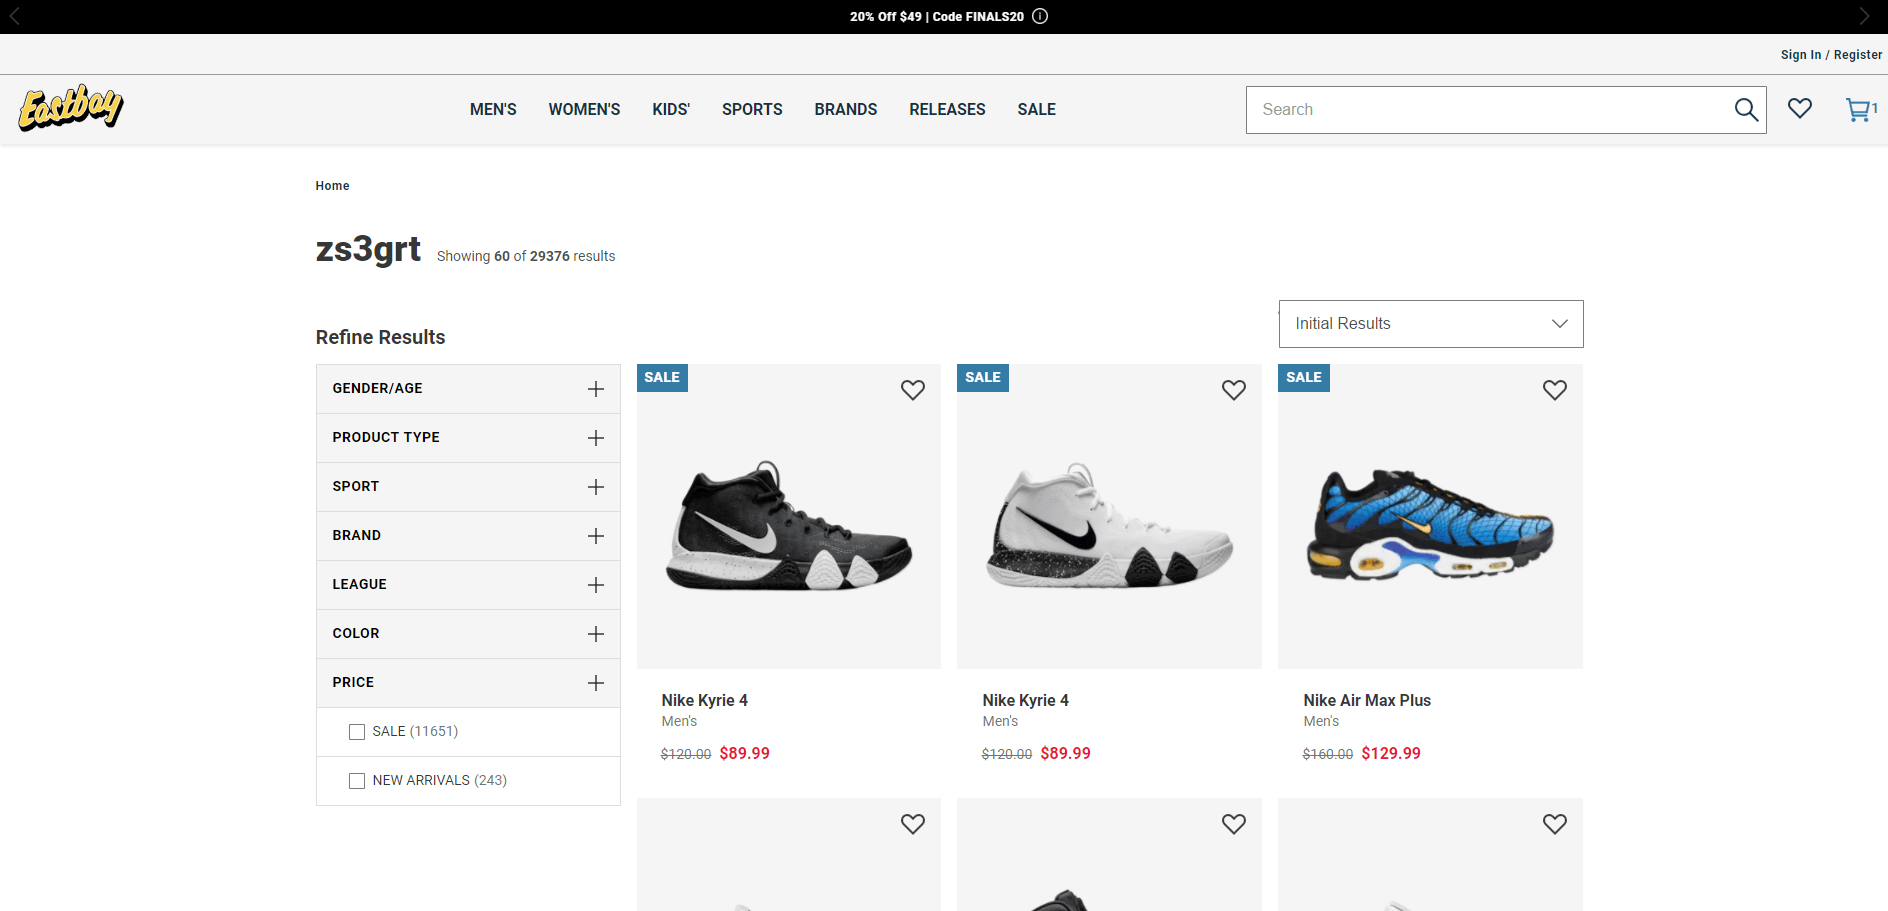Open white Nike Kyrie 4 title link
This screenshot has width=1888, height=911.
tap(1025, 700)
